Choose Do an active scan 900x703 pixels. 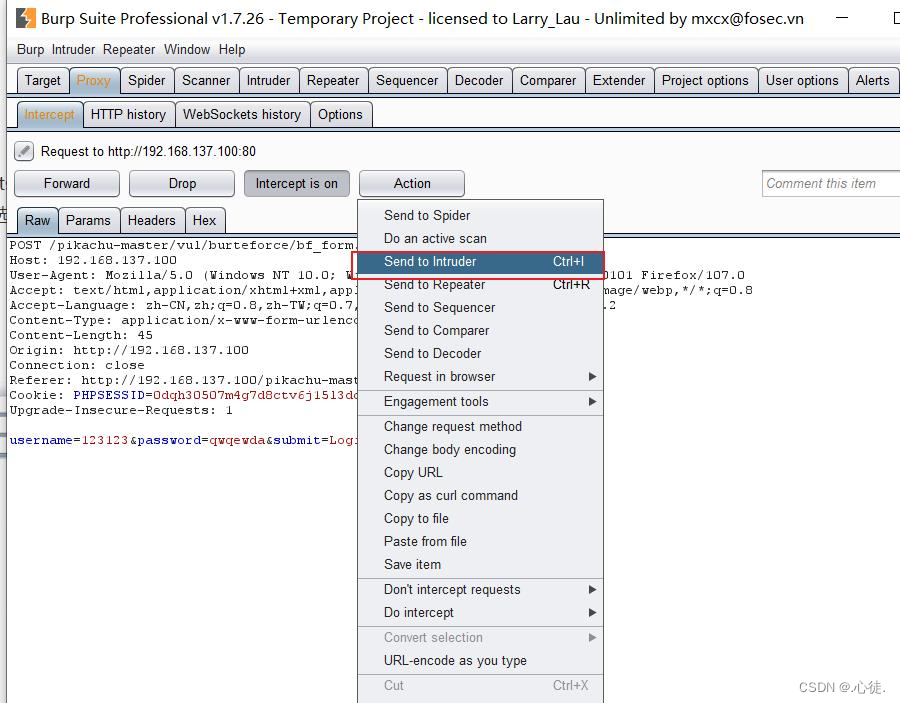(x=480, y=239)
